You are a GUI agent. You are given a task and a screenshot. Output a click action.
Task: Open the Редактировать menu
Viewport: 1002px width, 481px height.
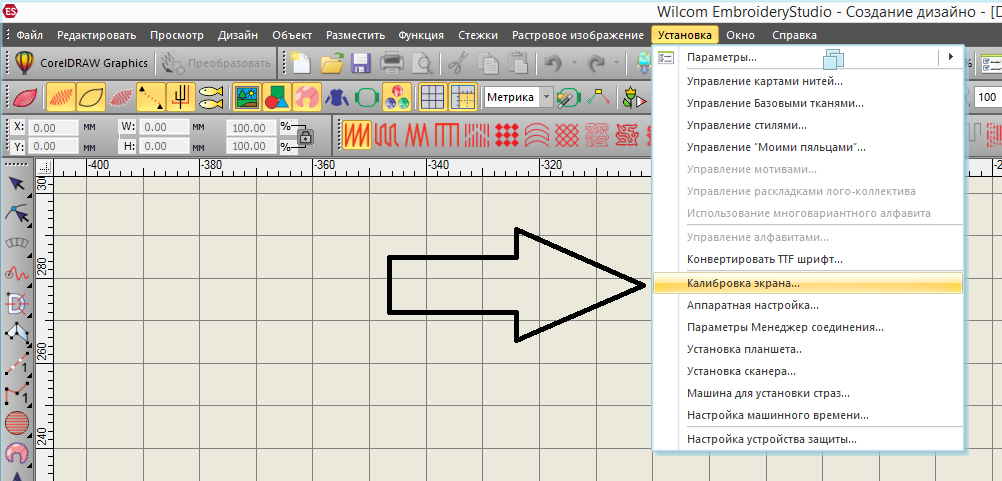point(96,35)
